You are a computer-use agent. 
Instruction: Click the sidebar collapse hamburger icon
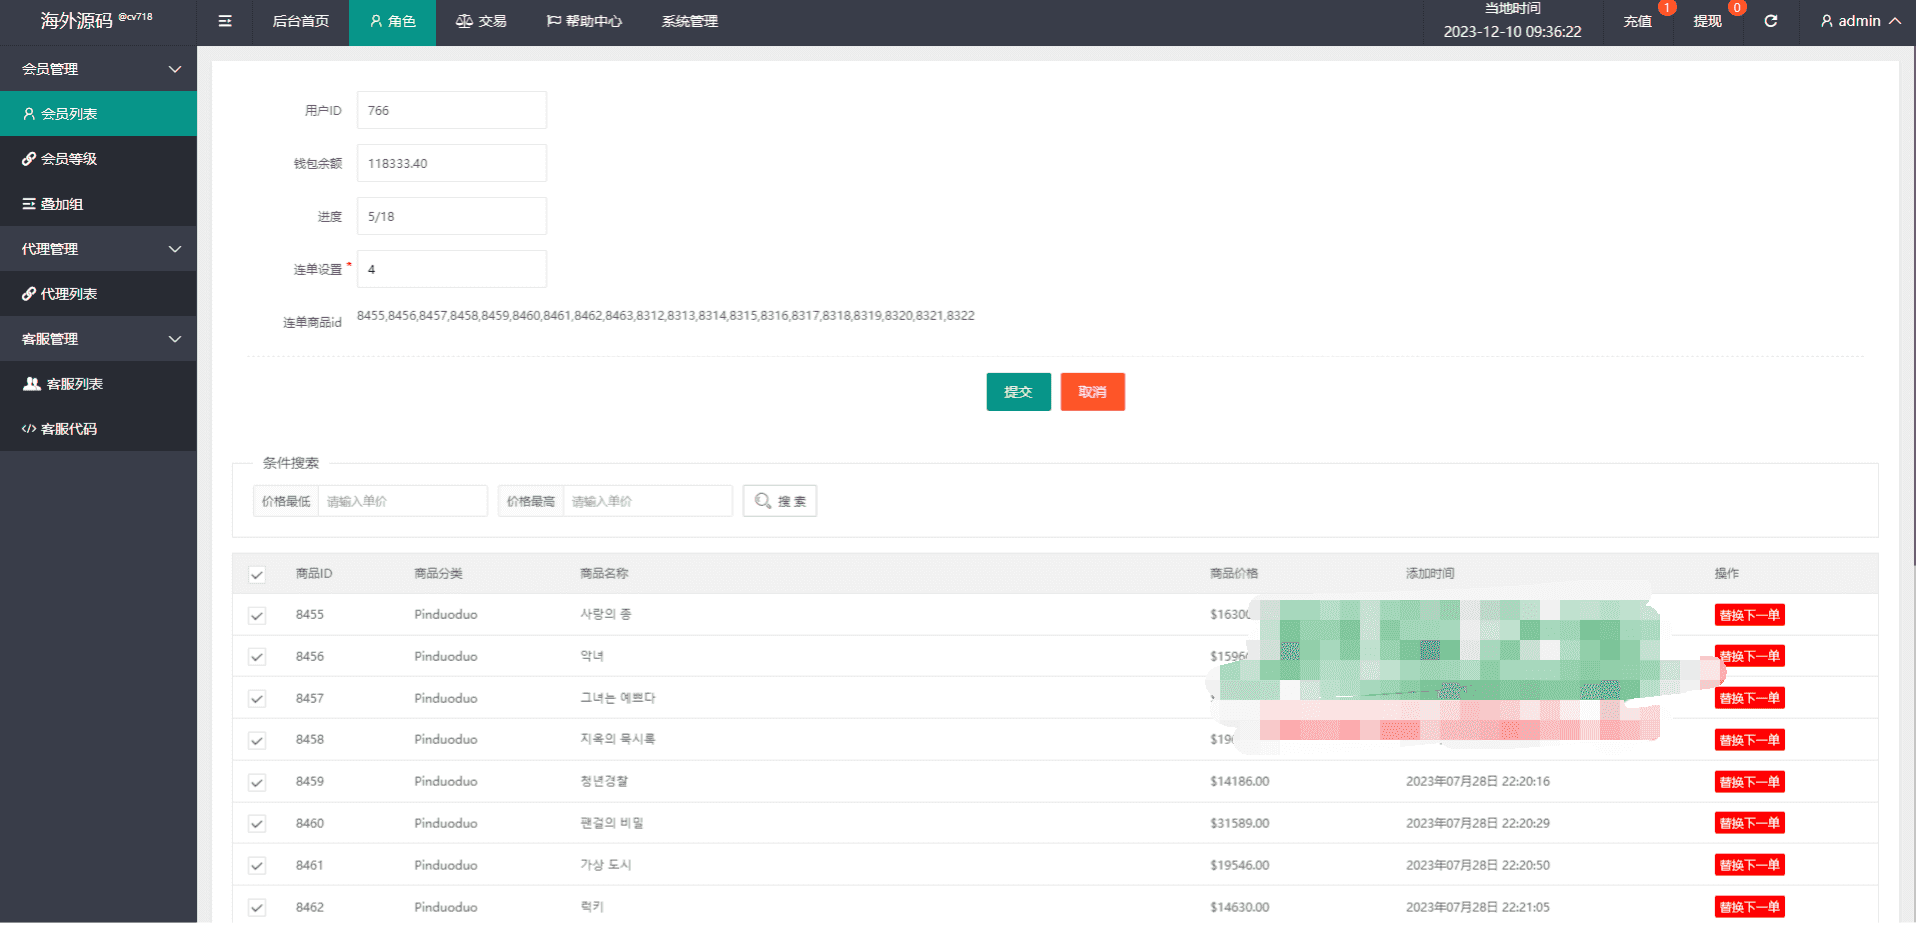(225, 21)
